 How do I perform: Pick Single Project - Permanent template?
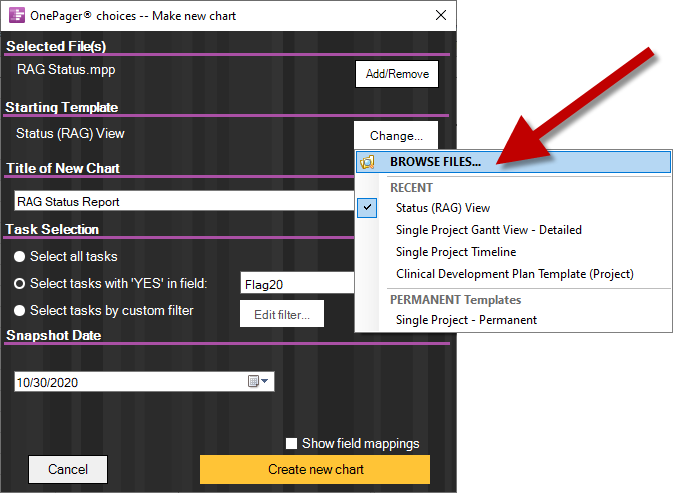coord(466,320)
